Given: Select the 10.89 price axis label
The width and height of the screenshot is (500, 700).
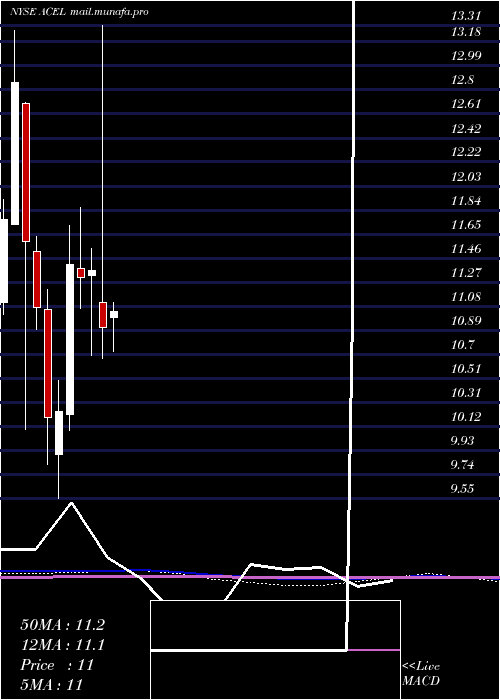Looking at the screenshot, I should 466,321.
